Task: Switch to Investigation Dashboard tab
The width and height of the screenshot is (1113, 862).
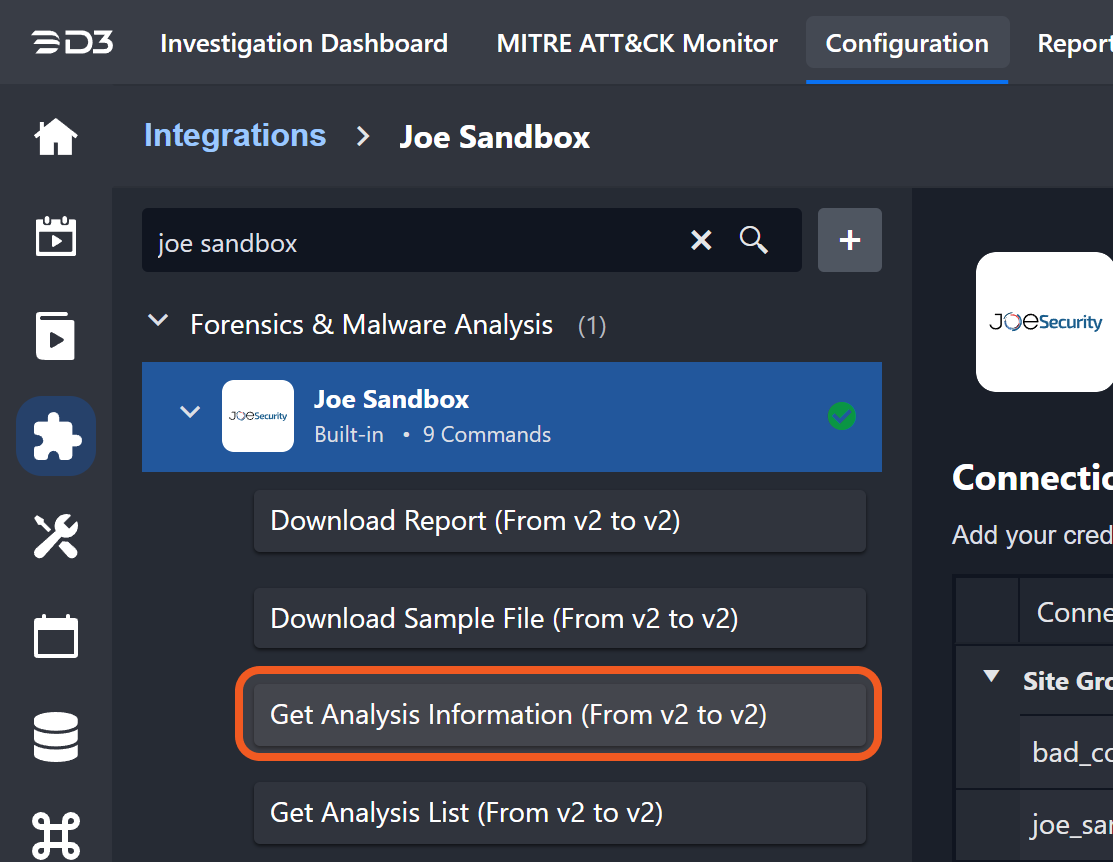Action: [x=304, y=44]
